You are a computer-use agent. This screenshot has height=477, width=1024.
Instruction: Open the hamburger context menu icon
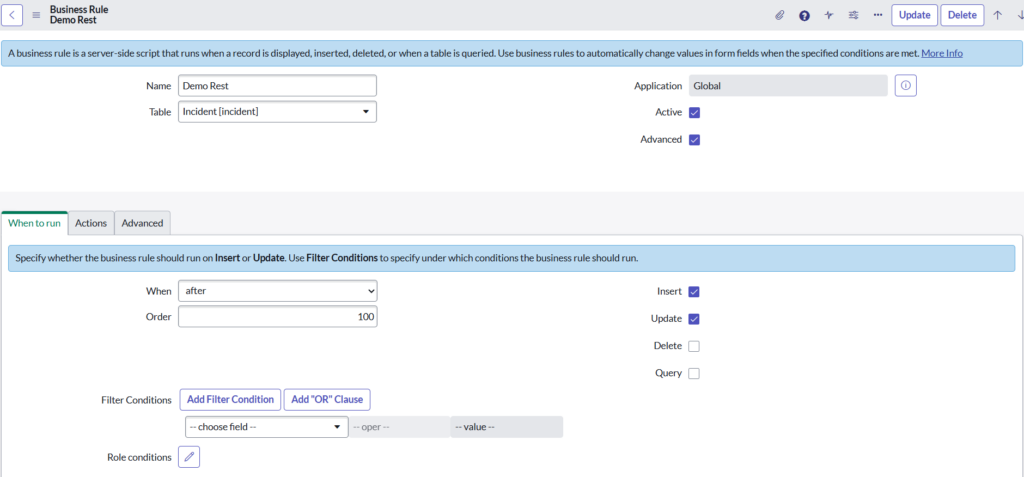[37, 15]
